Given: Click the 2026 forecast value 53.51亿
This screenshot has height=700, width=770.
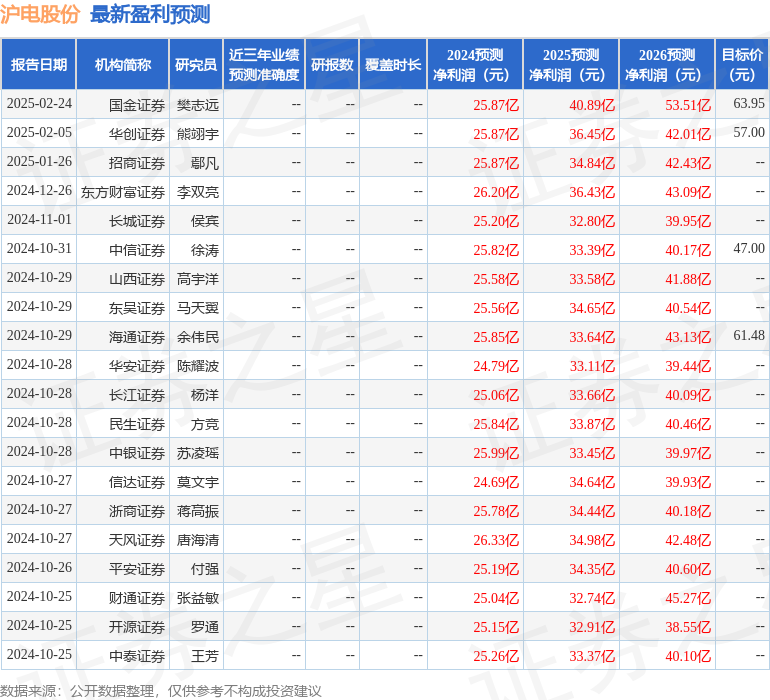Looking at the screenshot, I should click(x=688, y=105).
